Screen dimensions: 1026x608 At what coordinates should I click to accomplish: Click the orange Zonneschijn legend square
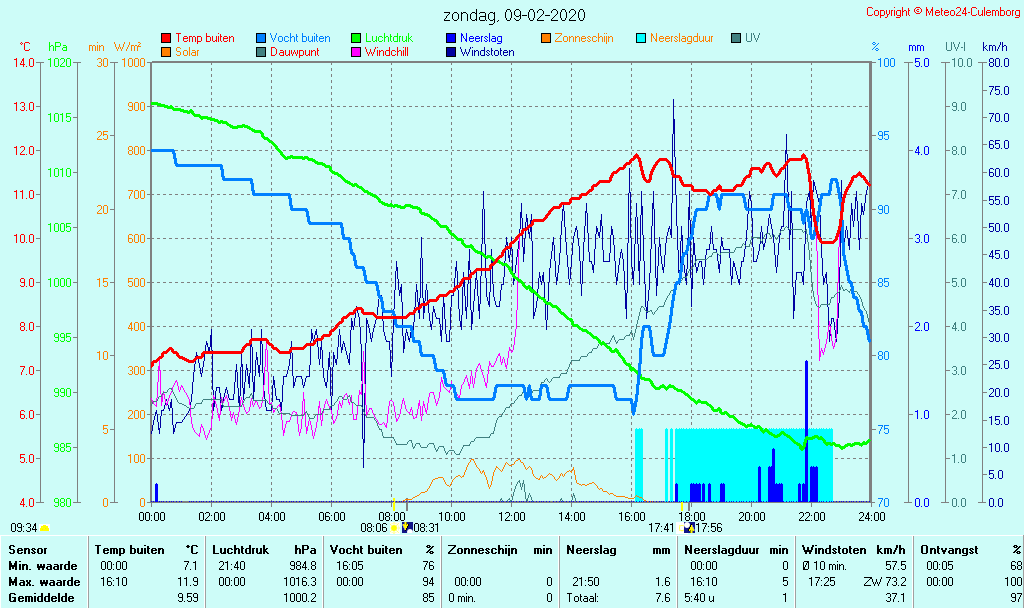(x=546, y=39)
